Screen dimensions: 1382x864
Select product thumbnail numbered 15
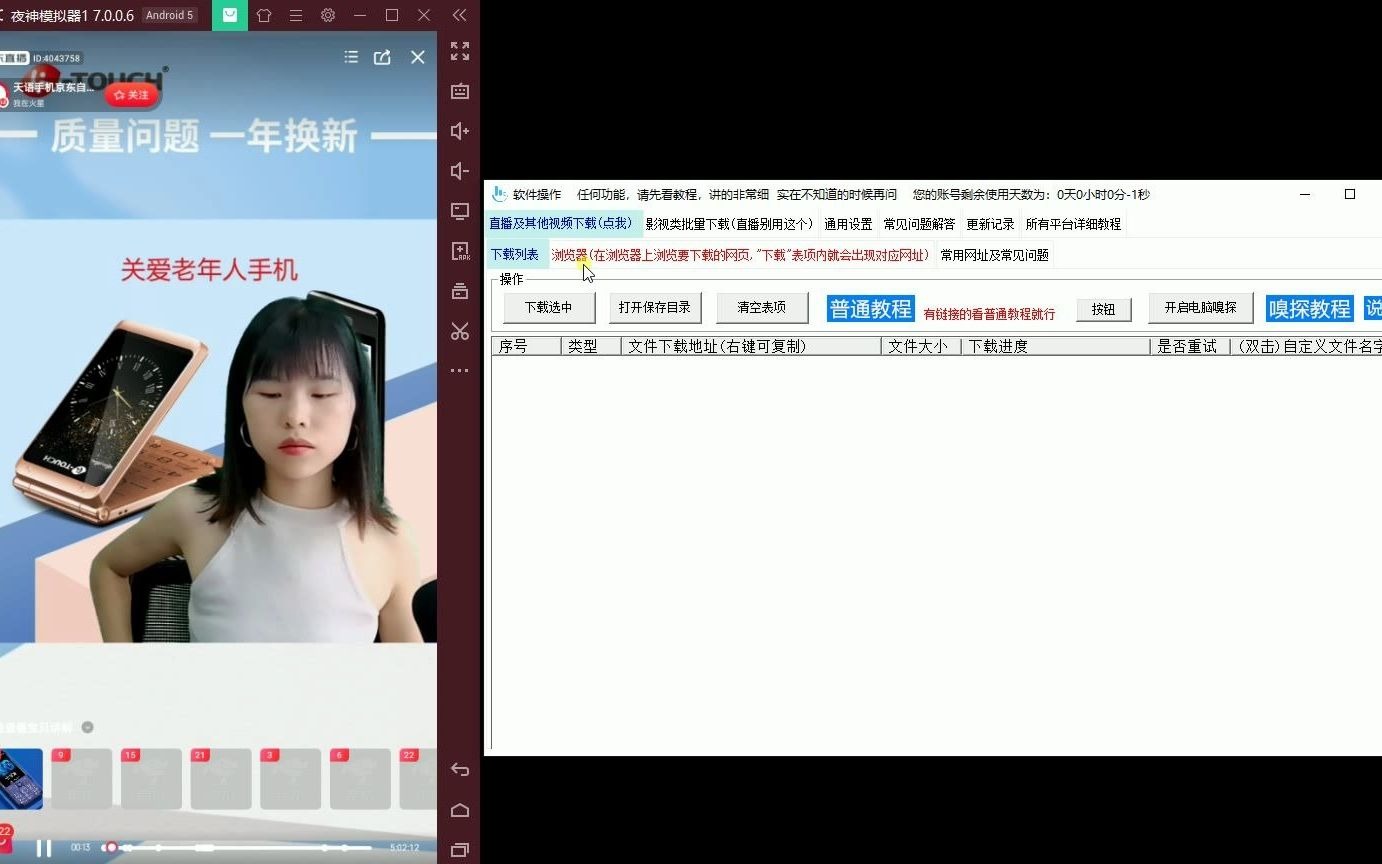click(x=151, y=779)
